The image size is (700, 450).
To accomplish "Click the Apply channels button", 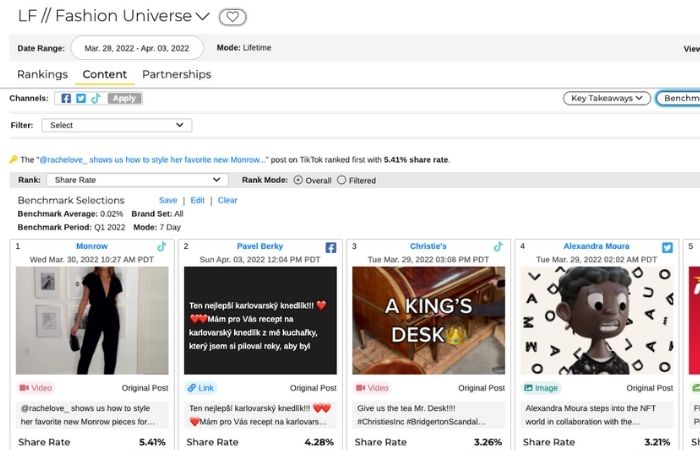I will click(x=124, y=99).
